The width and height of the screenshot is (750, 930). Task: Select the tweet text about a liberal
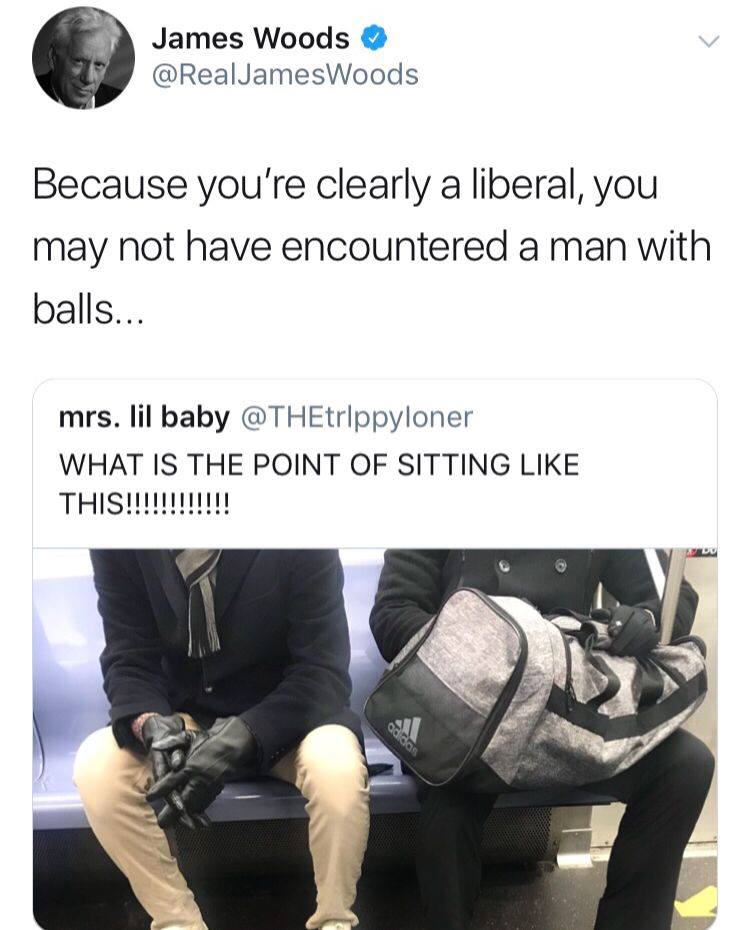point(372,246)
